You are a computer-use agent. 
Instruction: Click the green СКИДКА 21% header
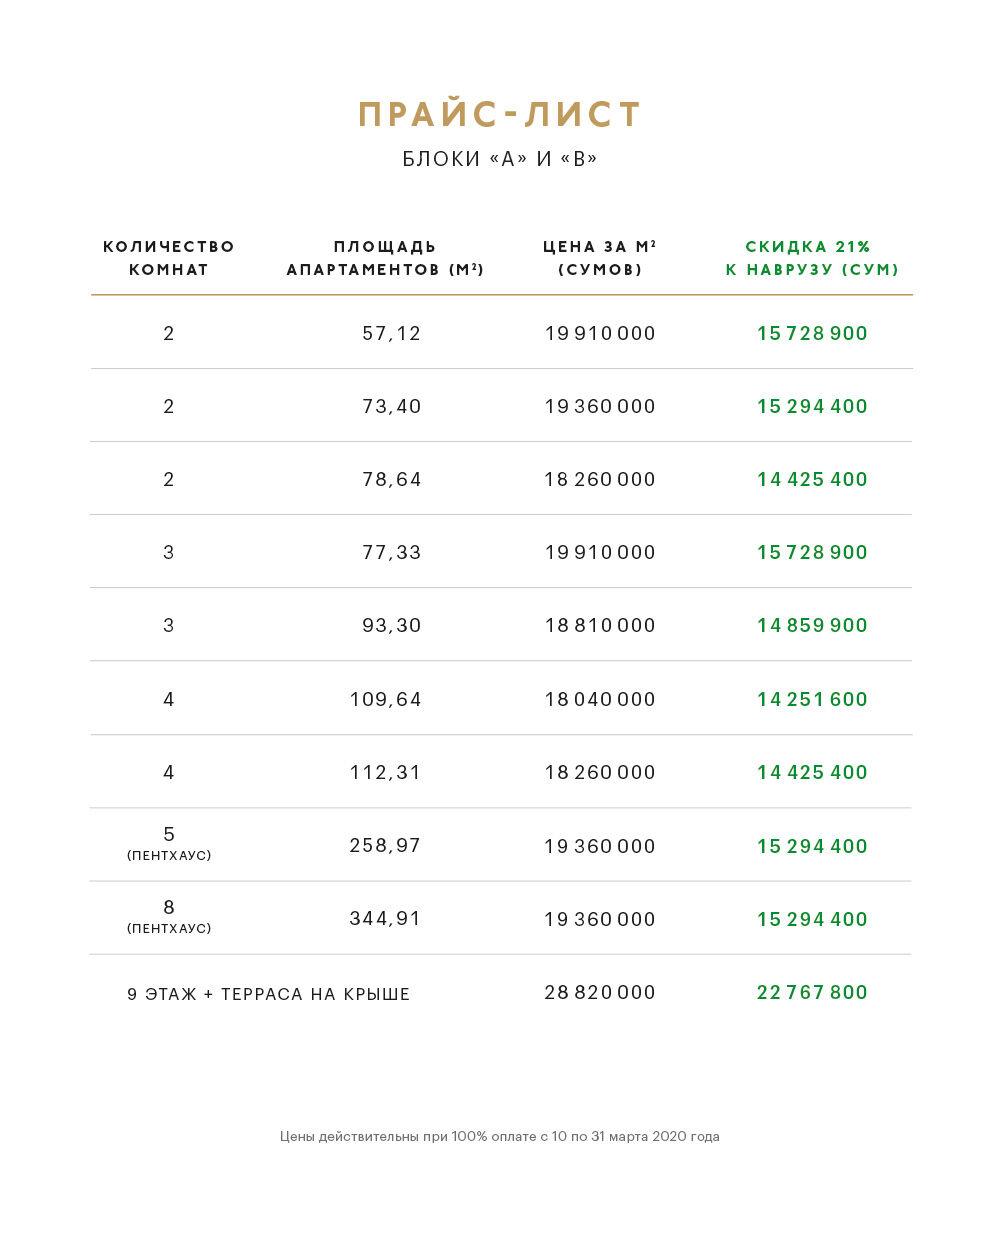812,258
